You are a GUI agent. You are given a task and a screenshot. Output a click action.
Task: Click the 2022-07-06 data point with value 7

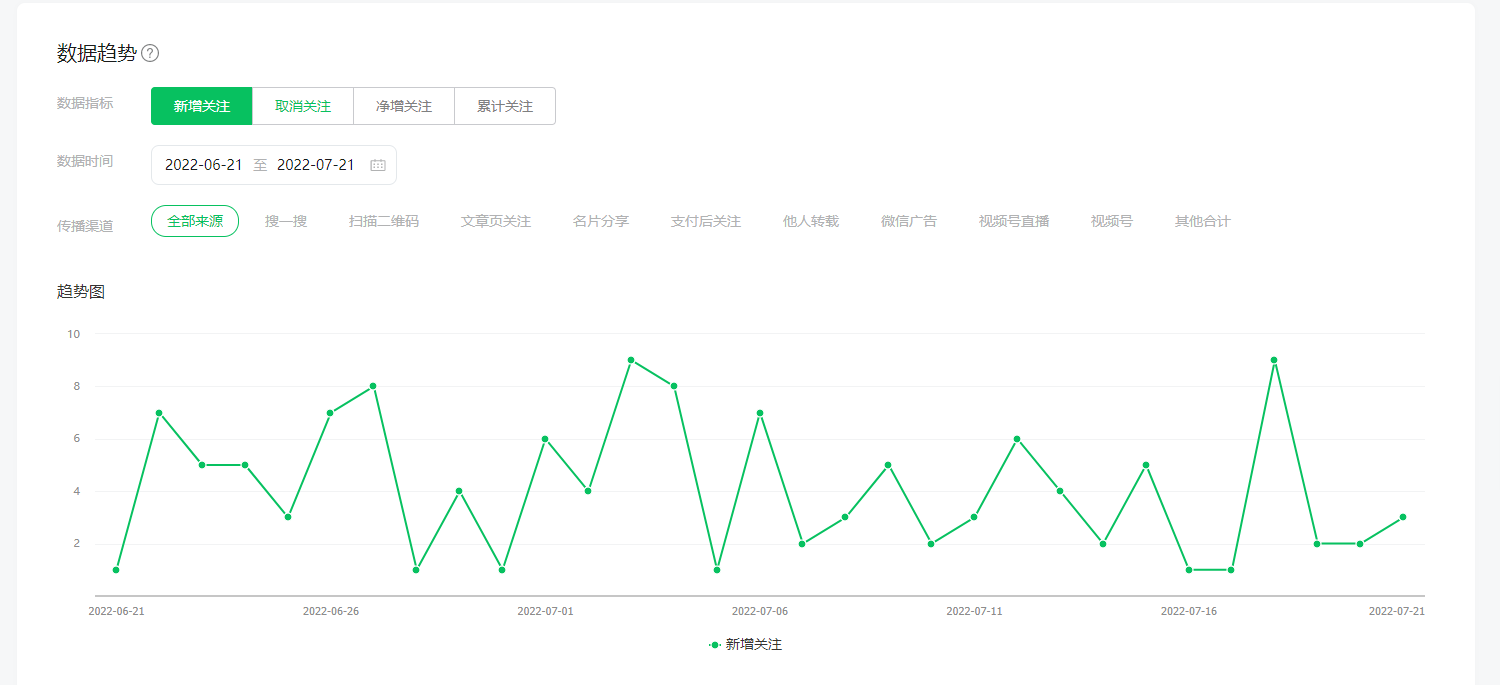(x=760, y=413)
